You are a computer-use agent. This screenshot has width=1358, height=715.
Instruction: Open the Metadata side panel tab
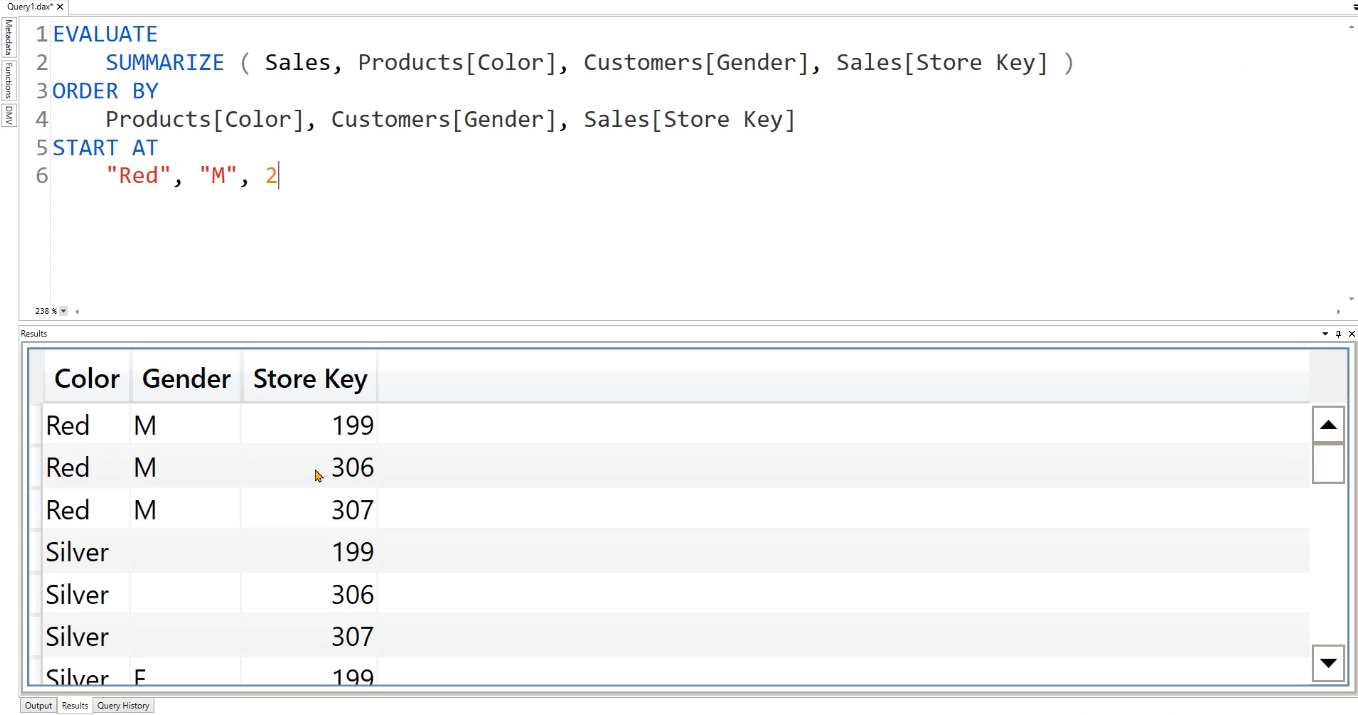coord(8,36)
